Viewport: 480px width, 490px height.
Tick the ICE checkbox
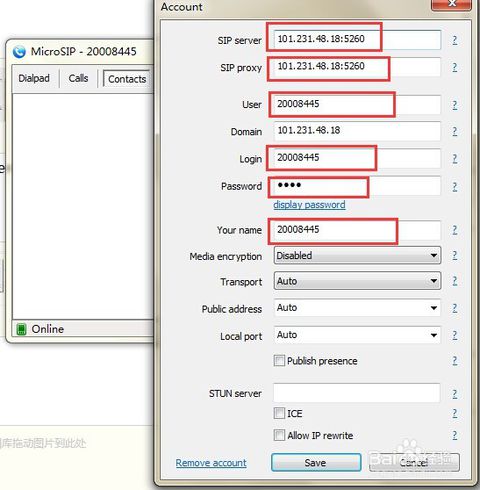(x=279, y=413)
